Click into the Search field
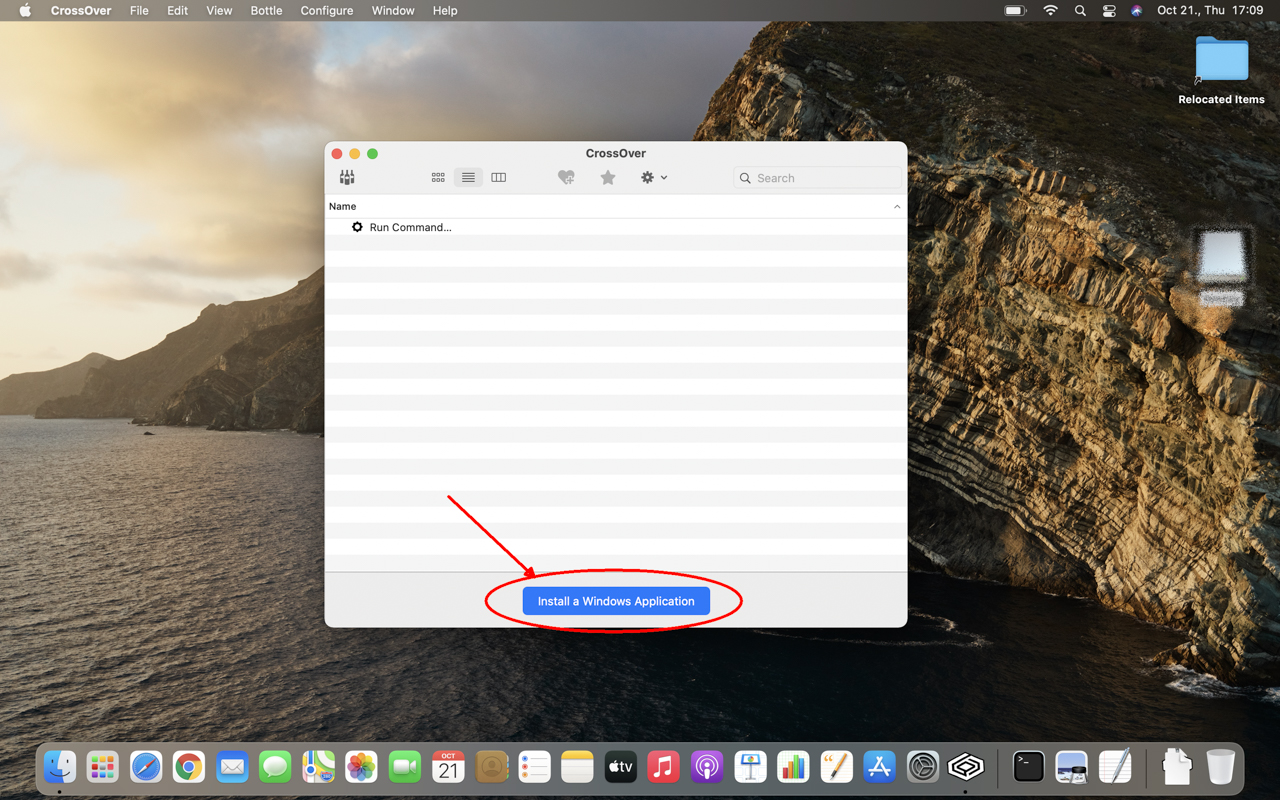This screenshot has width=1280, height=800. (x=817, y=178)
